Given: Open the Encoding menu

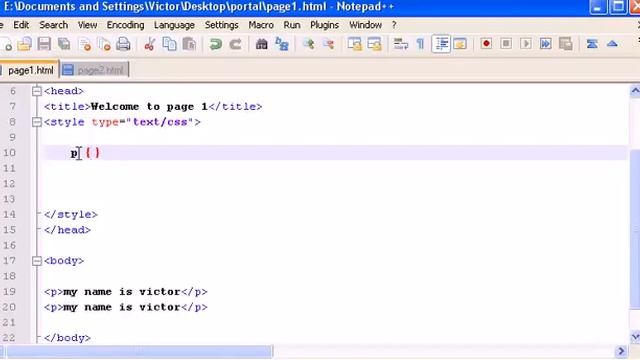Looking at the screenshot, I should [x=125, y=25].
